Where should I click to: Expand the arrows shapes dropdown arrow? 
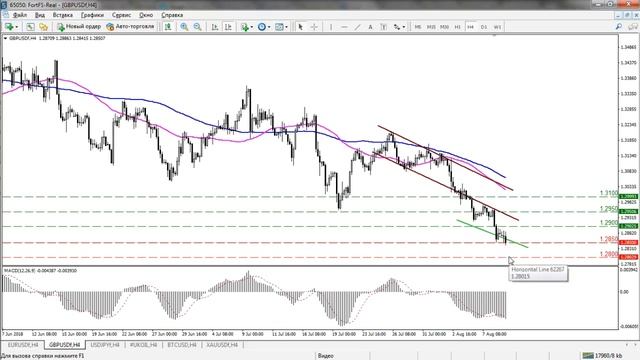pyautogui.click(x=404, y=27)
